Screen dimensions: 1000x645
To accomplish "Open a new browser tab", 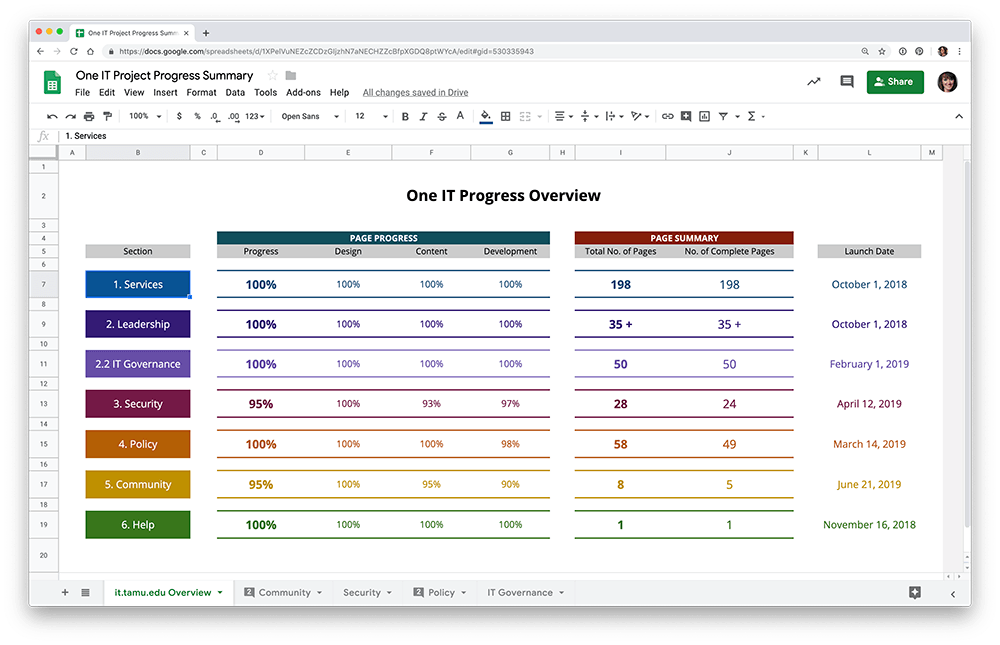I will click(206, 33).
